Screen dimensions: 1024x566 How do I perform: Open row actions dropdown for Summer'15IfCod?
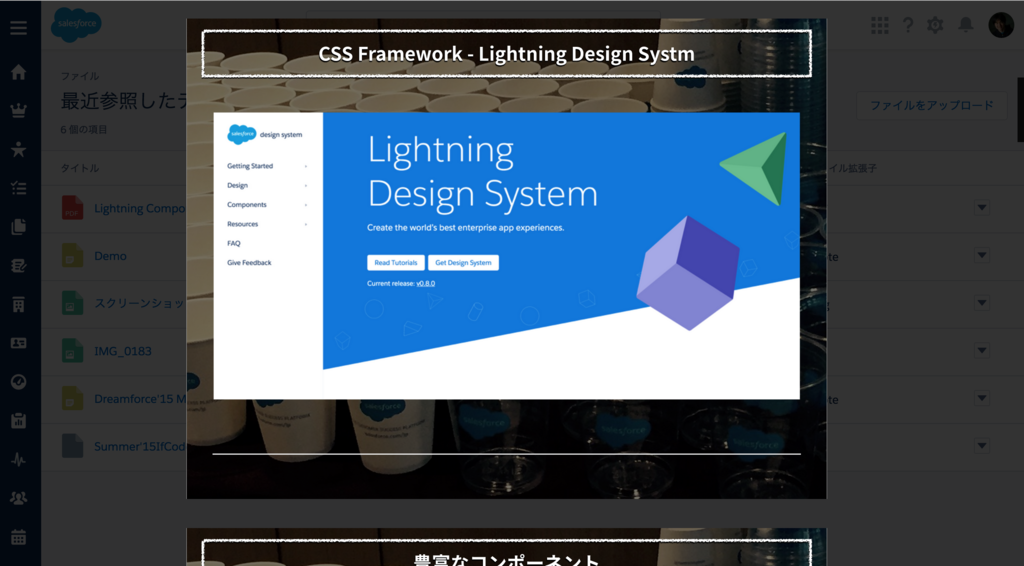pos(982,446)
